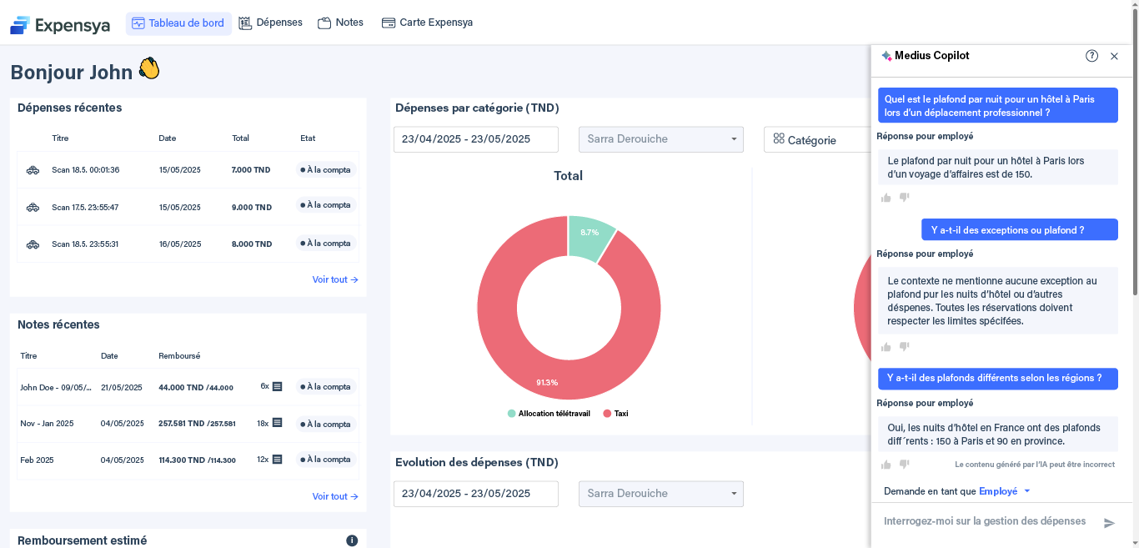Viewport: 1139px width, 548px height.
Task: Click car icon of Scan 18.5. 00:01:36
Action: [33, 170]
